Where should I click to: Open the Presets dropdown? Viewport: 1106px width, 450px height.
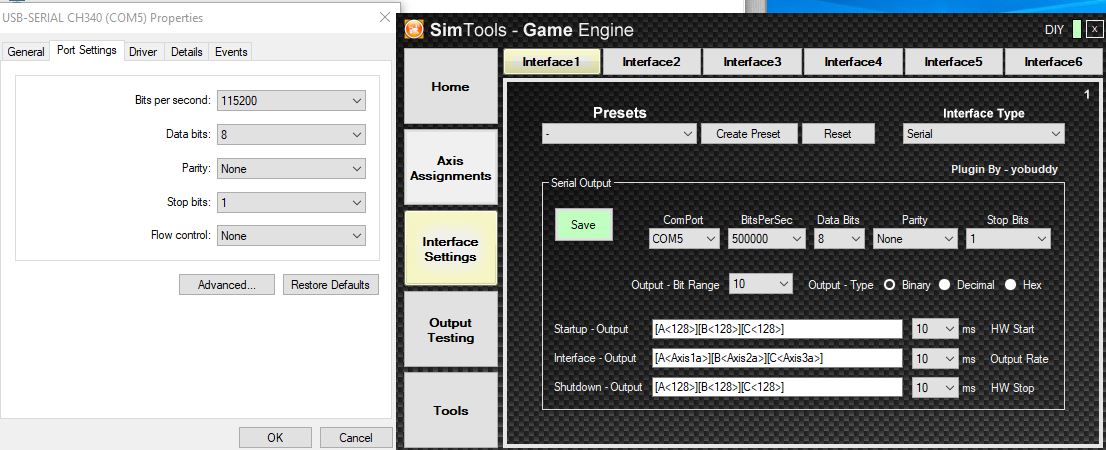pyautogui.click(x=619, y=133)
